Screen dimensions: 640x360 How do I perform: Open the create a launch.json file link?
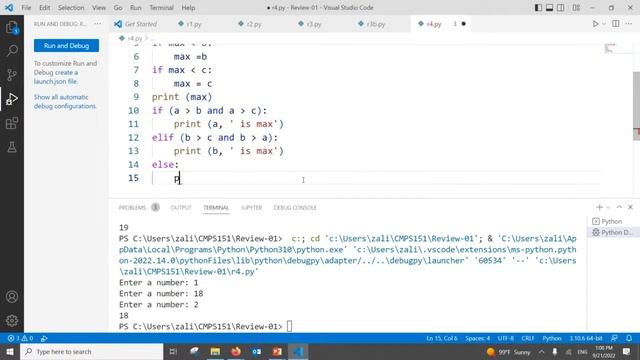56,77
